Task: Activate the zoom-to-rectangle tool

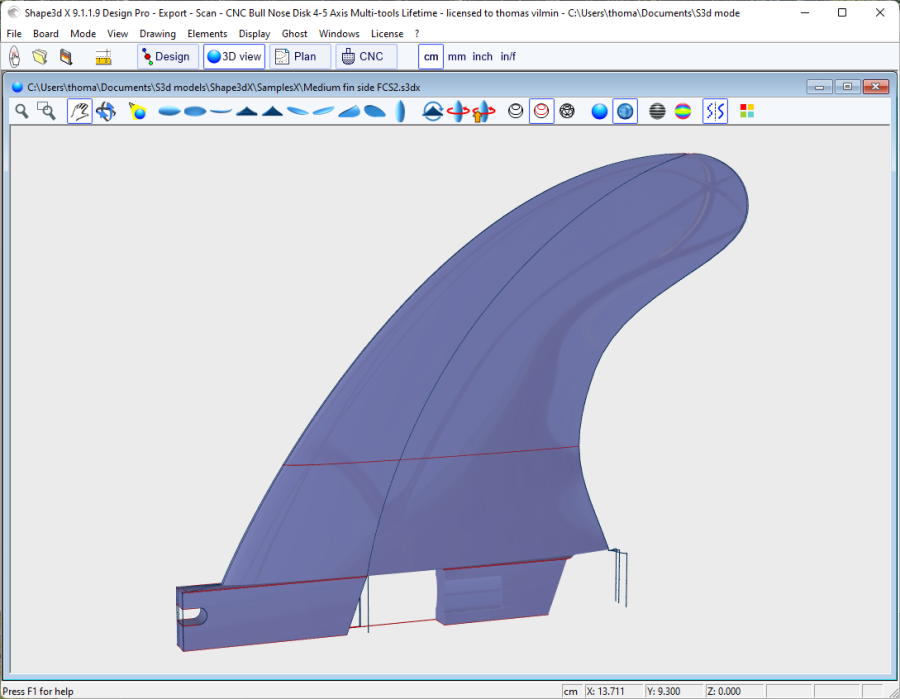Action: (x=46, y=111)
